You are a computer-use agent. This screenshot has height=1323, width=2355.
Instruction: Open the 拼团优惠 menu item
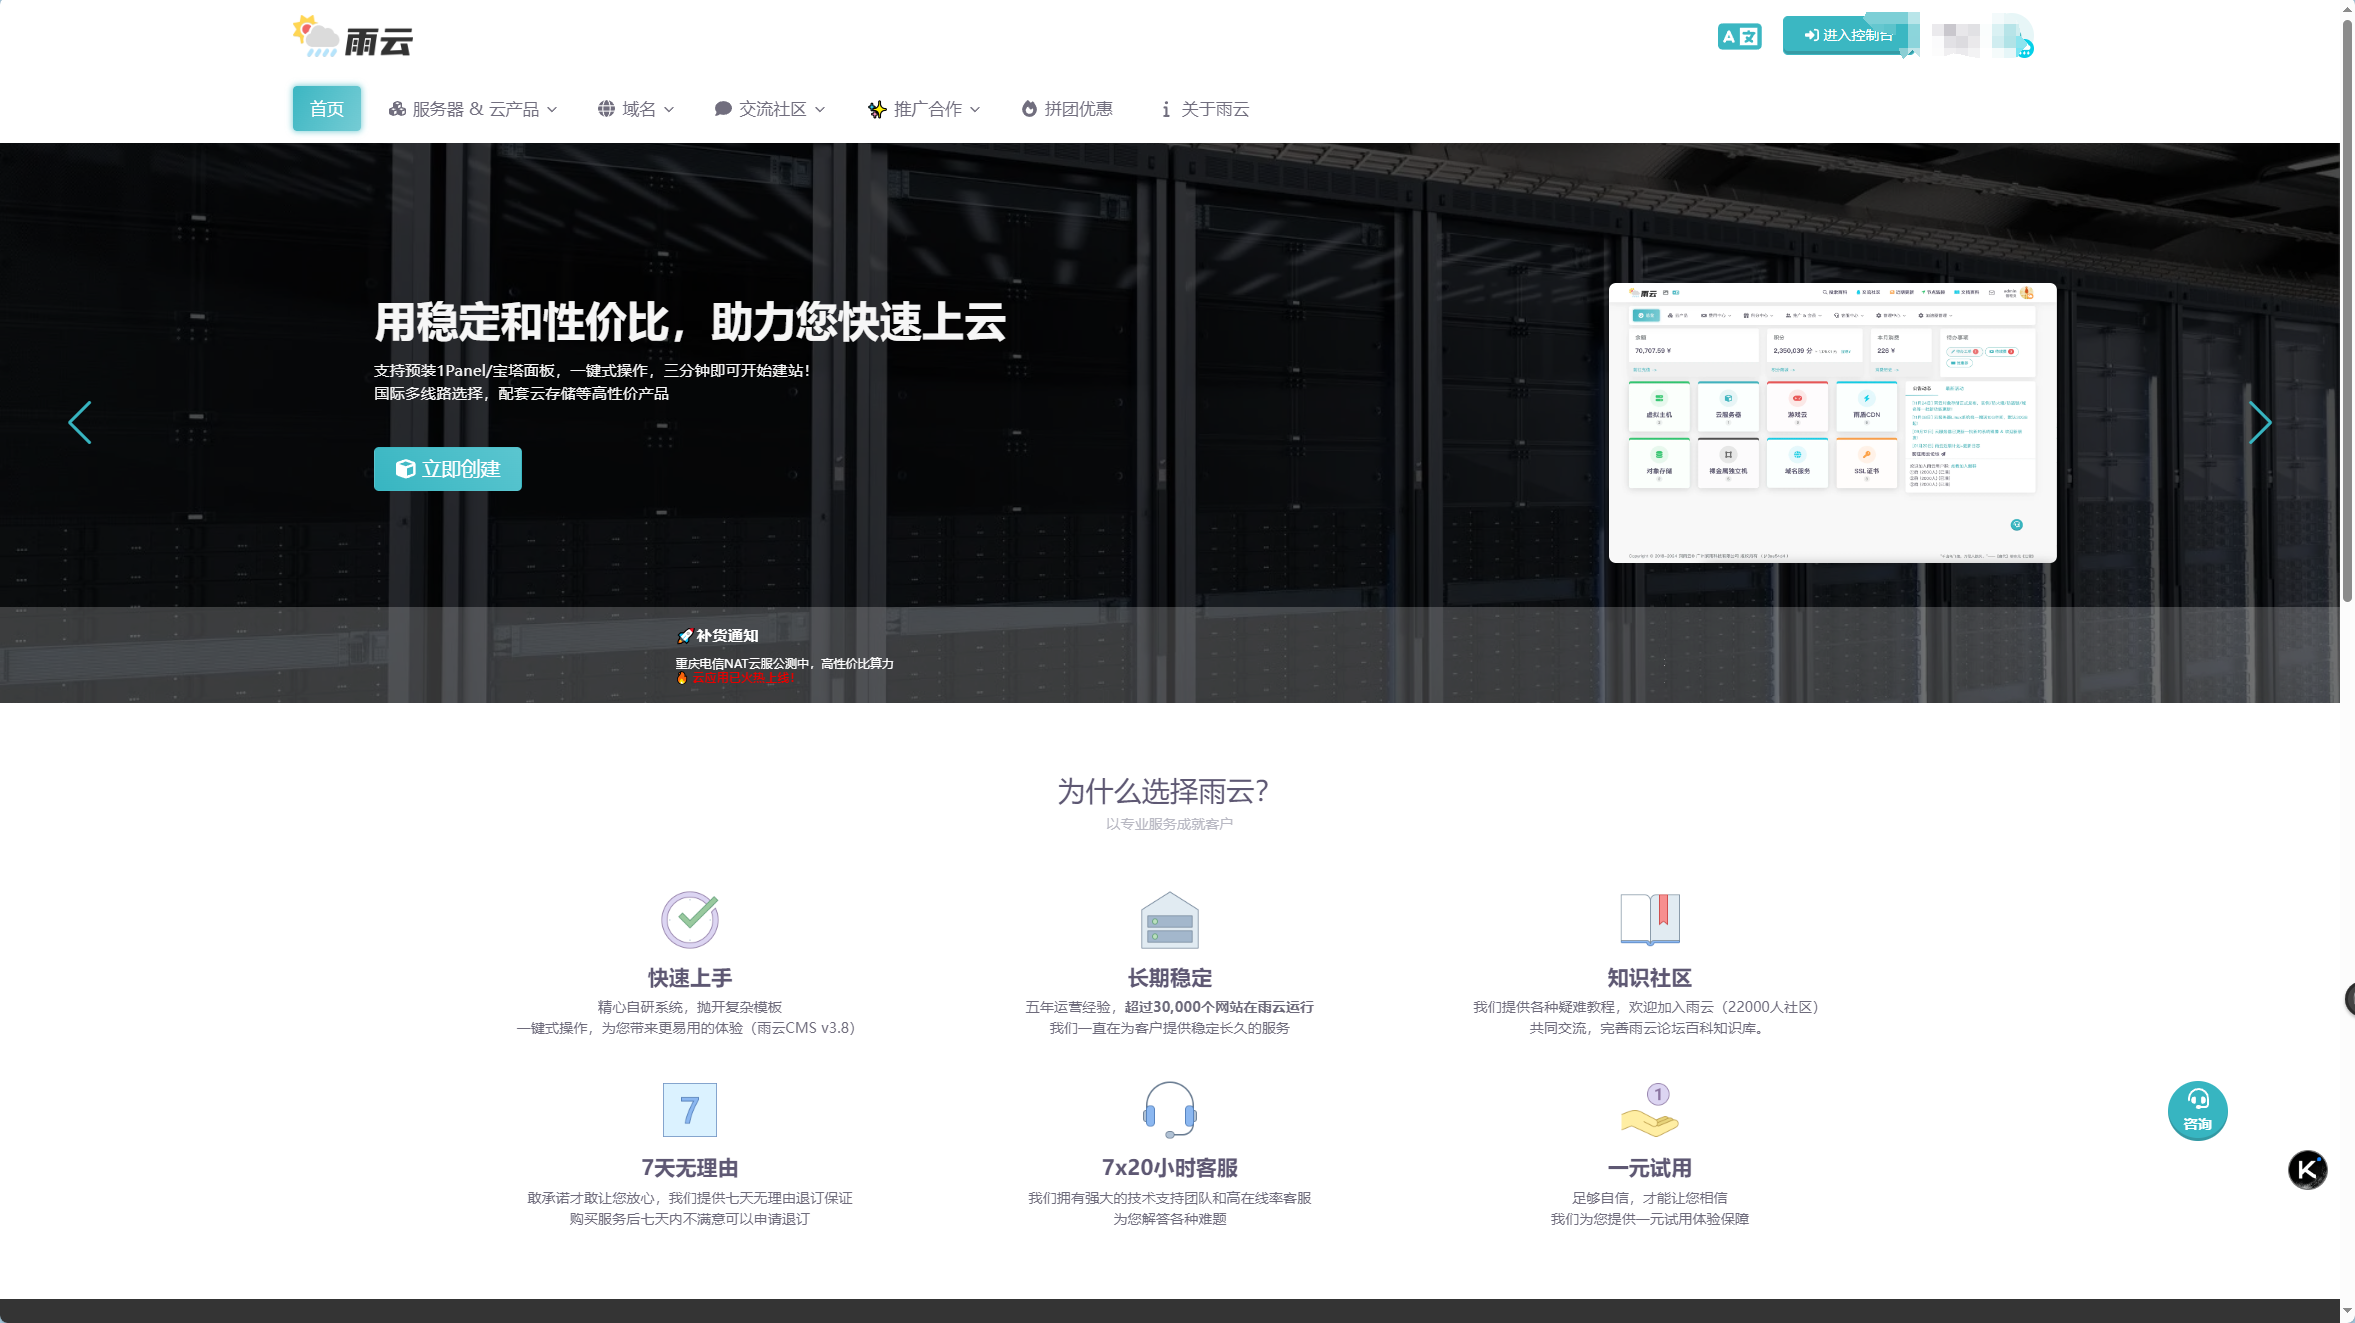click(1067, 109)
